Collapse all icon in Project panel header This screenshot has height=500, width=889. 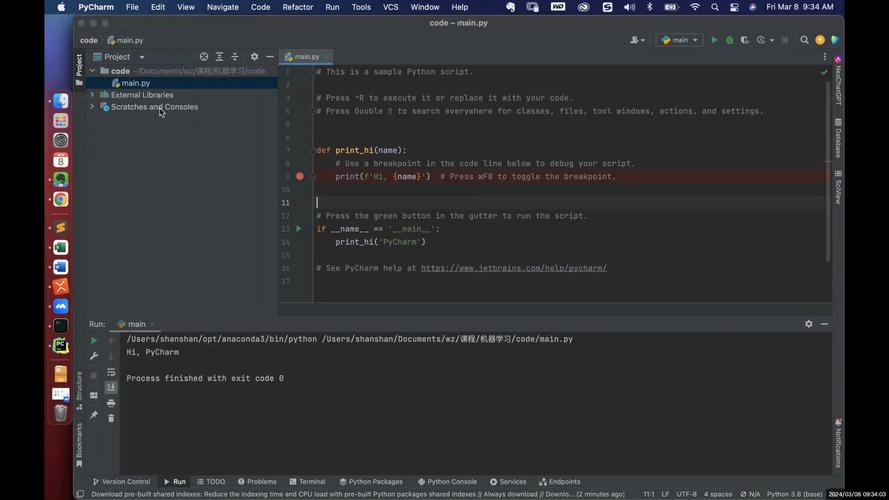pos(235,57)
